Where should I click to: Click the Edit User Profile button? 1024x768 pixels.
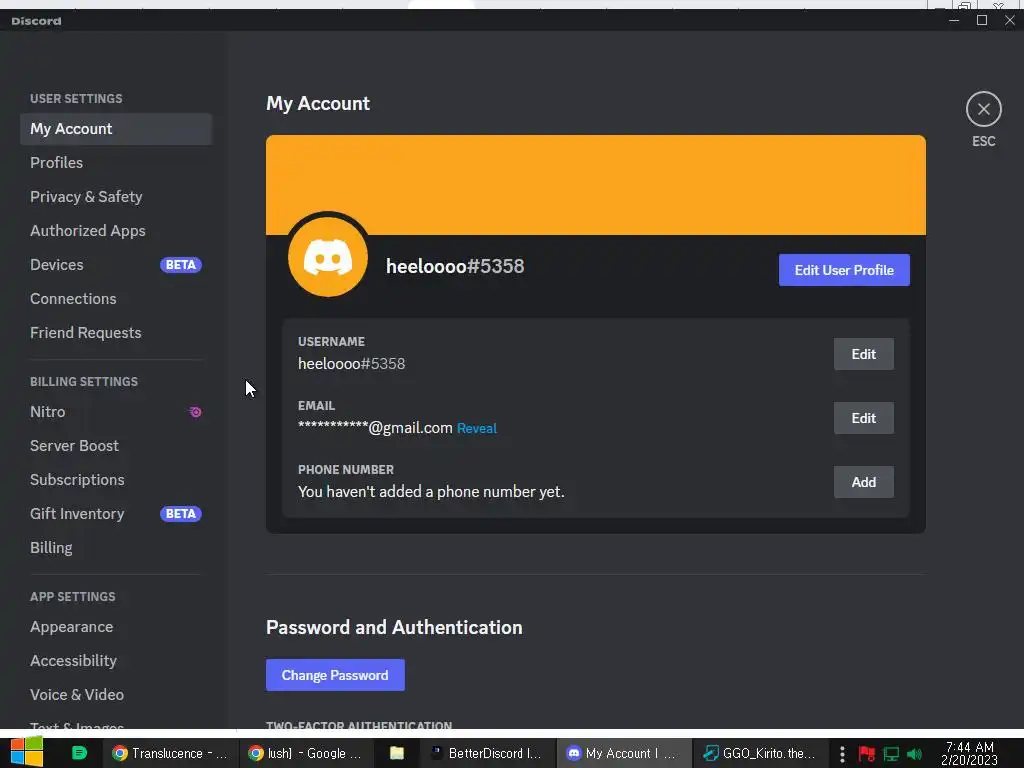pos(844,270)
